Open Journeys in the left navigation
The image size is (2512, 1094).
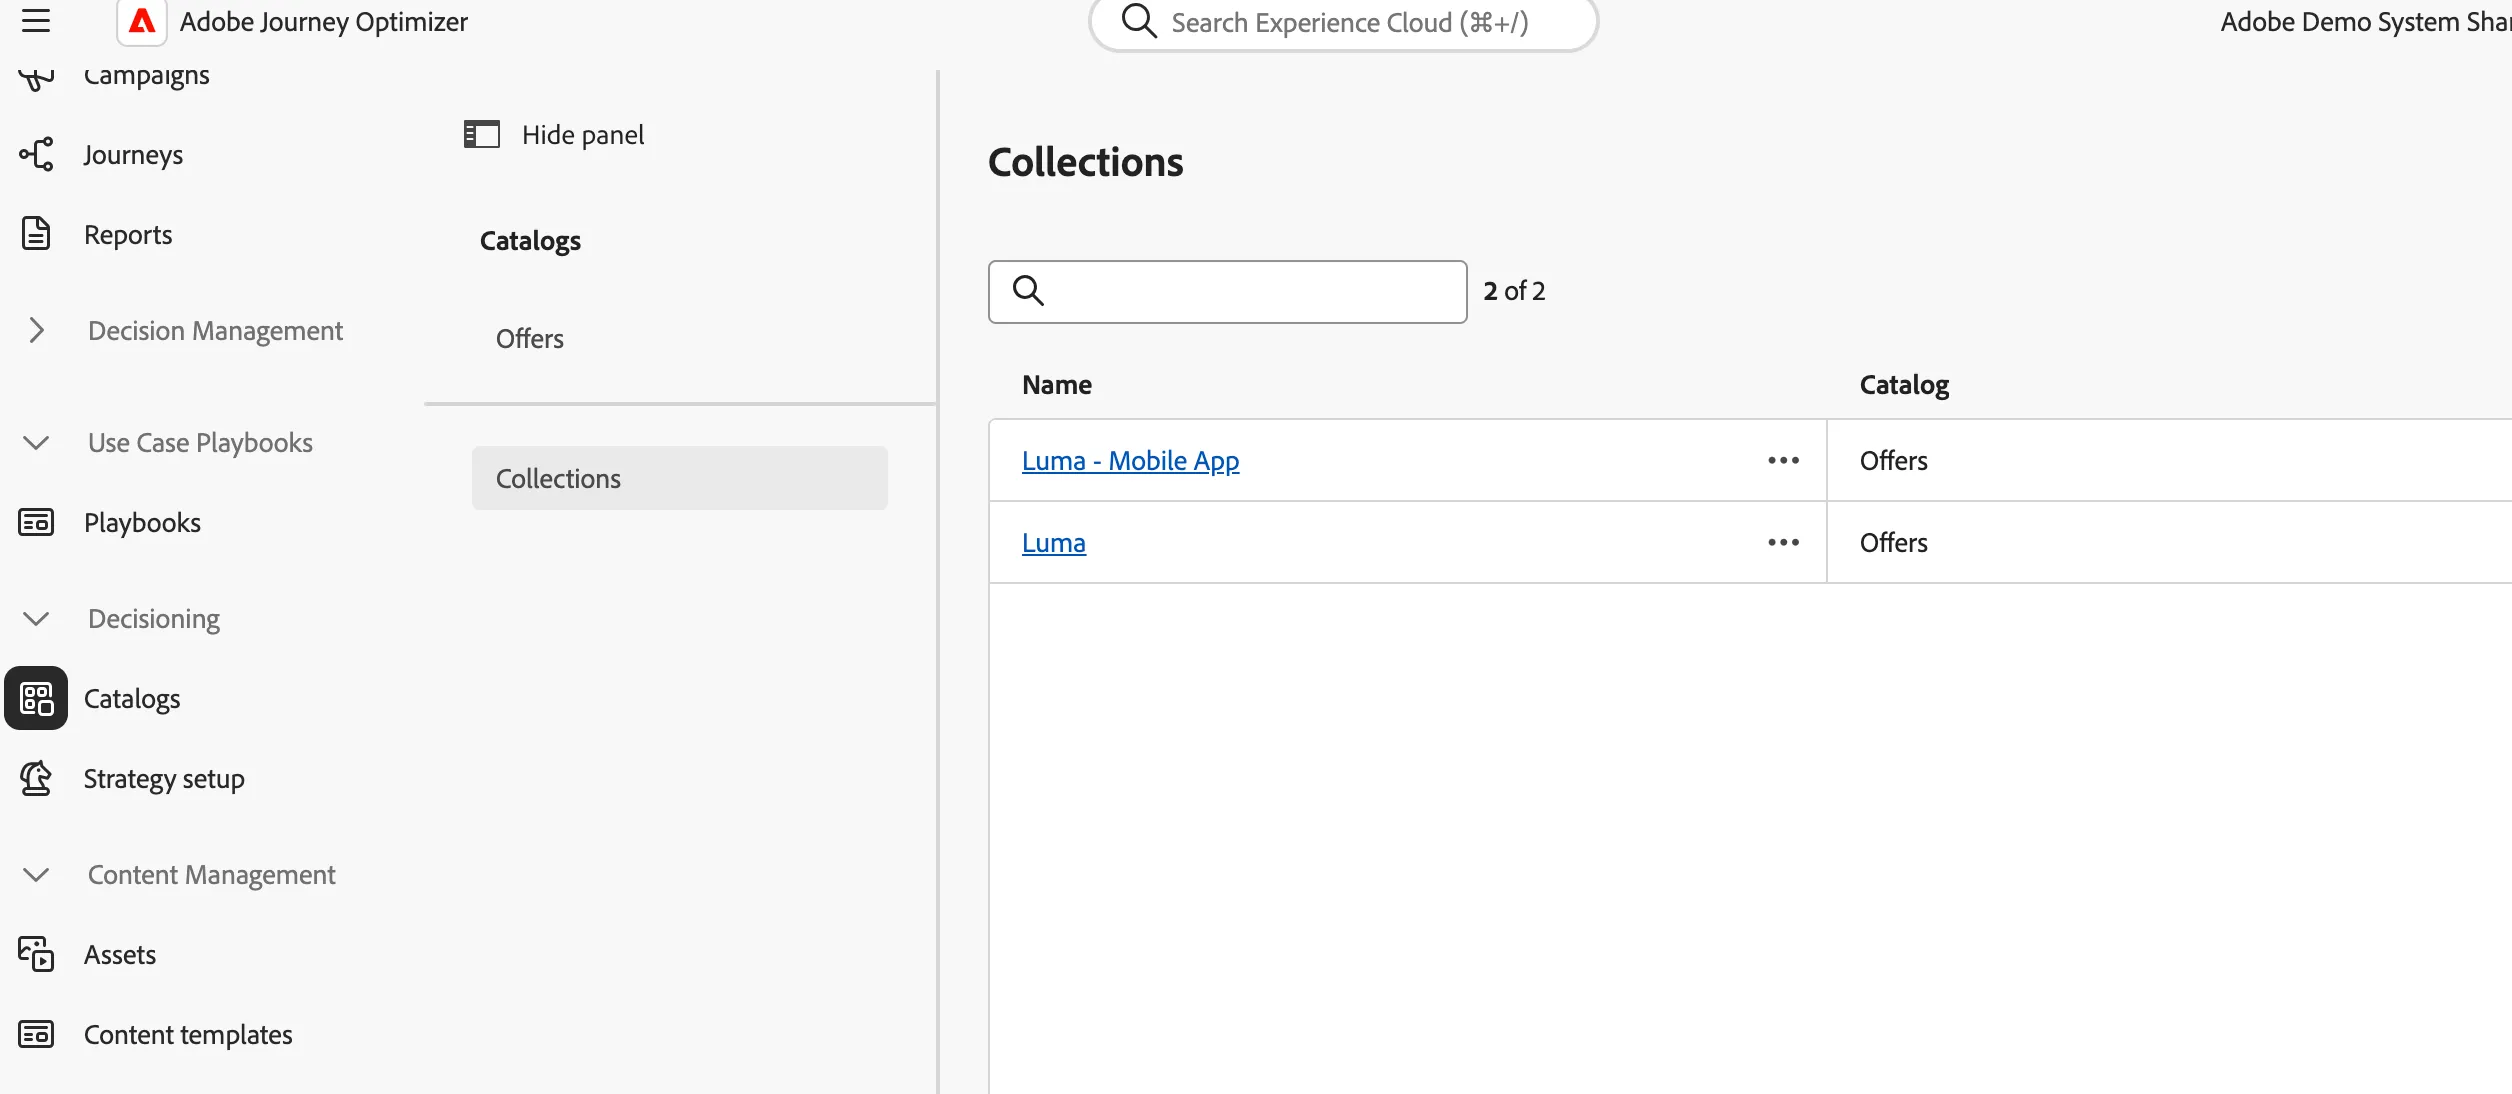133,155
